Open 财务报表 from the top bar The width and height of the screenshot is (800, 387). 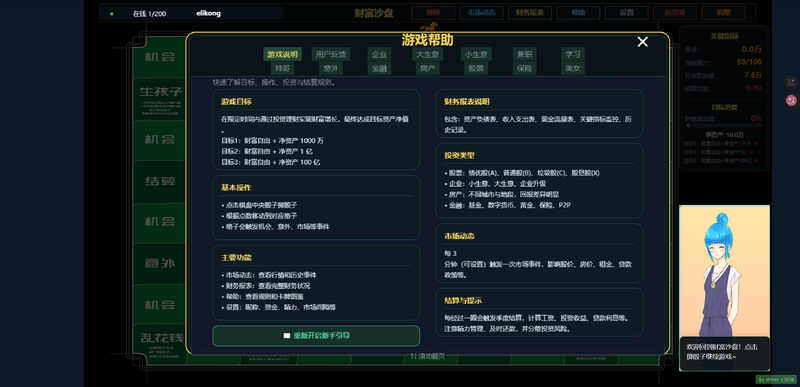tap(530, 13)
